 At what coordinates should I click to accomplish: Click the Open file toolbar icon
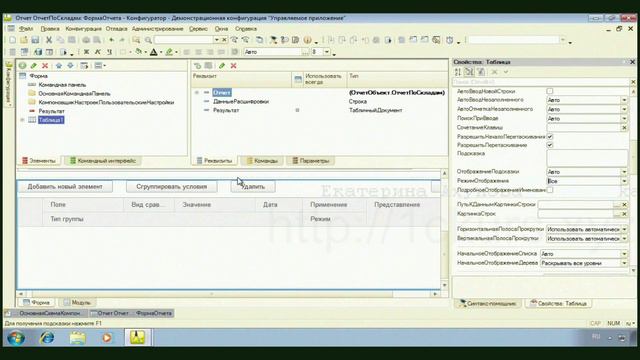pyautogui.click(x=24, y=40)
